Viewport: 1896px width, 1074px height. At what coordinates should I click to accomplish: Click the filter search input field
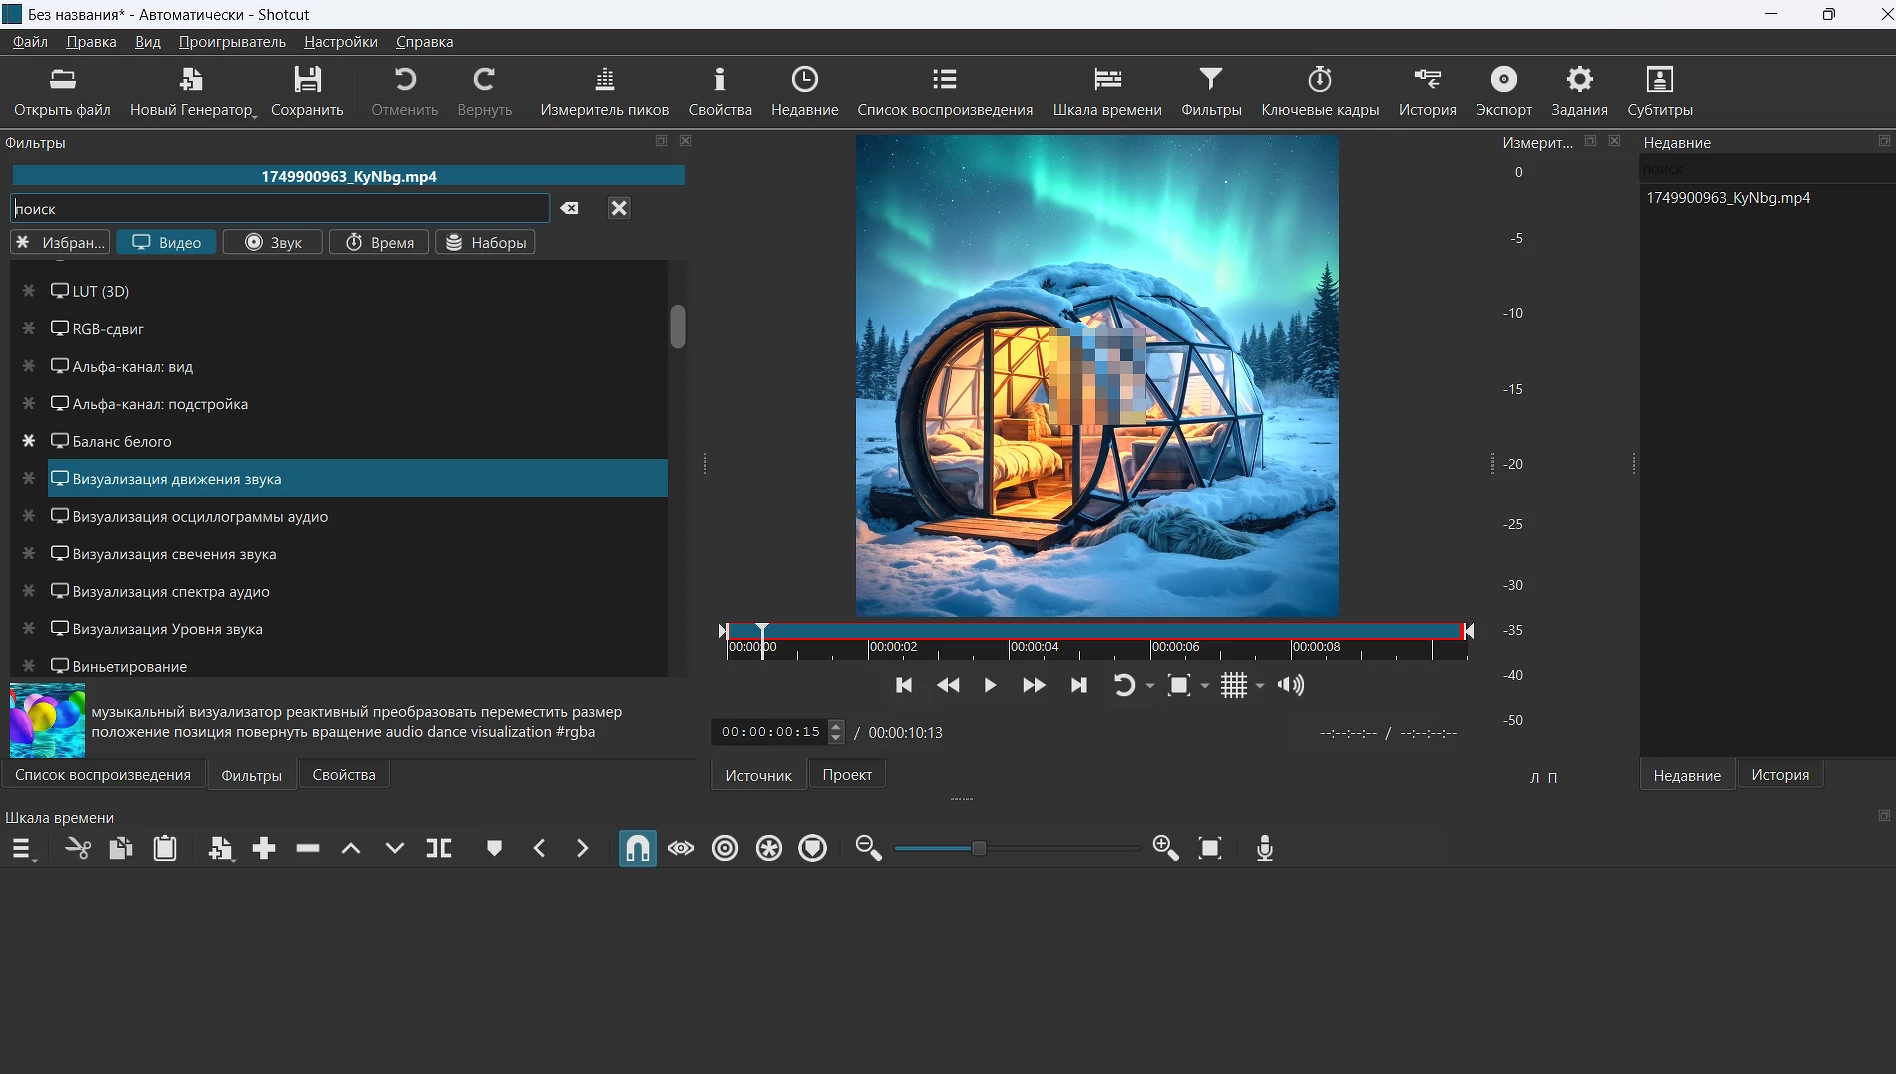pos(280,209)
